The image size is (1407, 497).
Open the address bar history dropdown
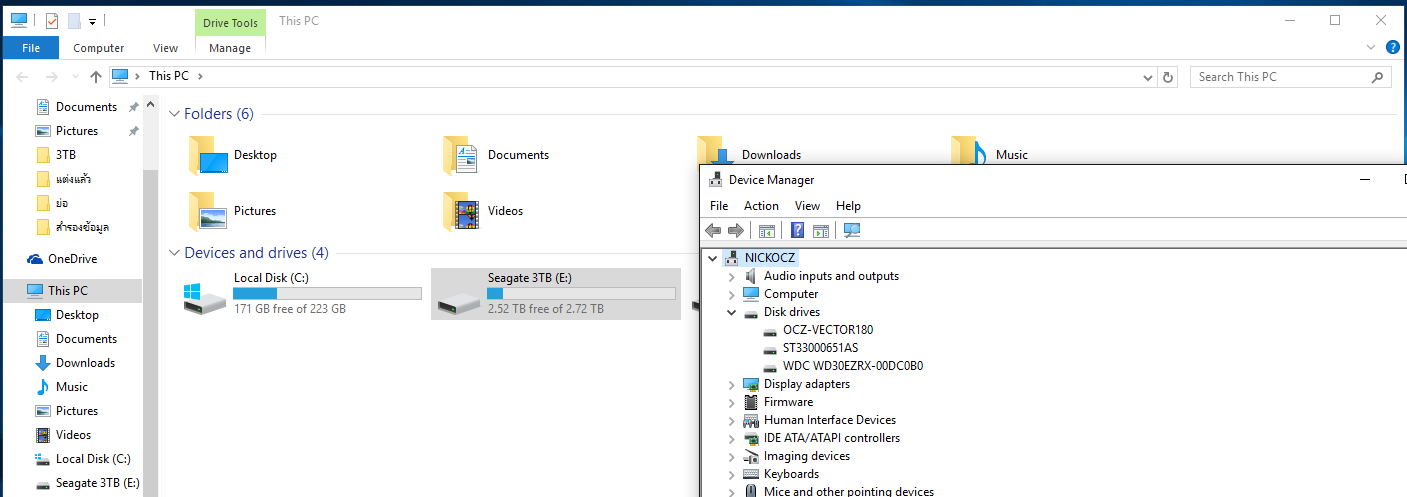coord(1148,77)
